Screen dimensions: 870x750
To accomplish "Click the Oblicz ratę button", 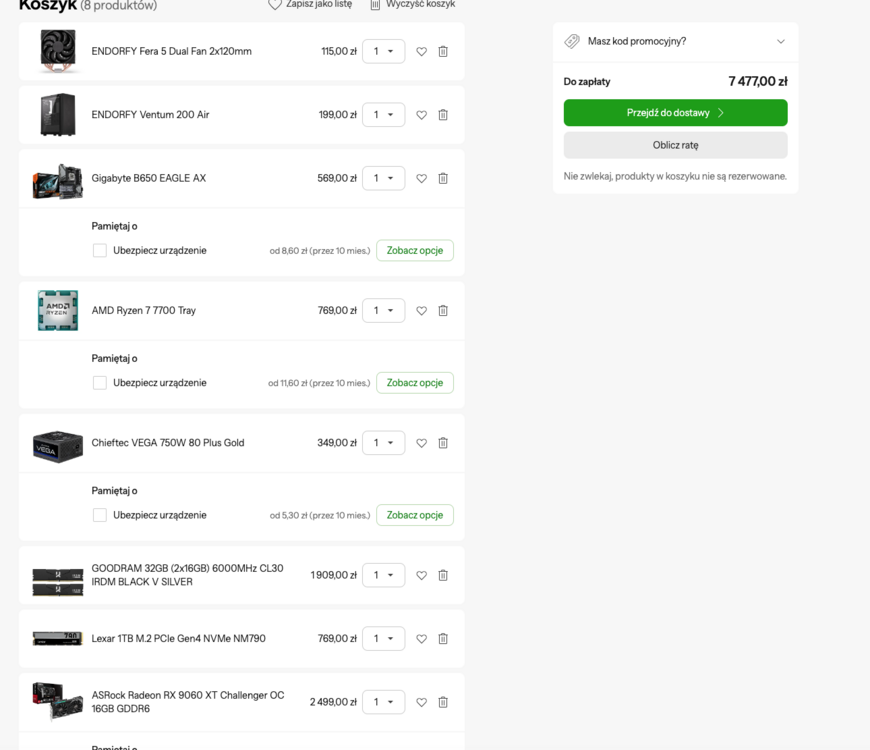I will click(675, 145).
